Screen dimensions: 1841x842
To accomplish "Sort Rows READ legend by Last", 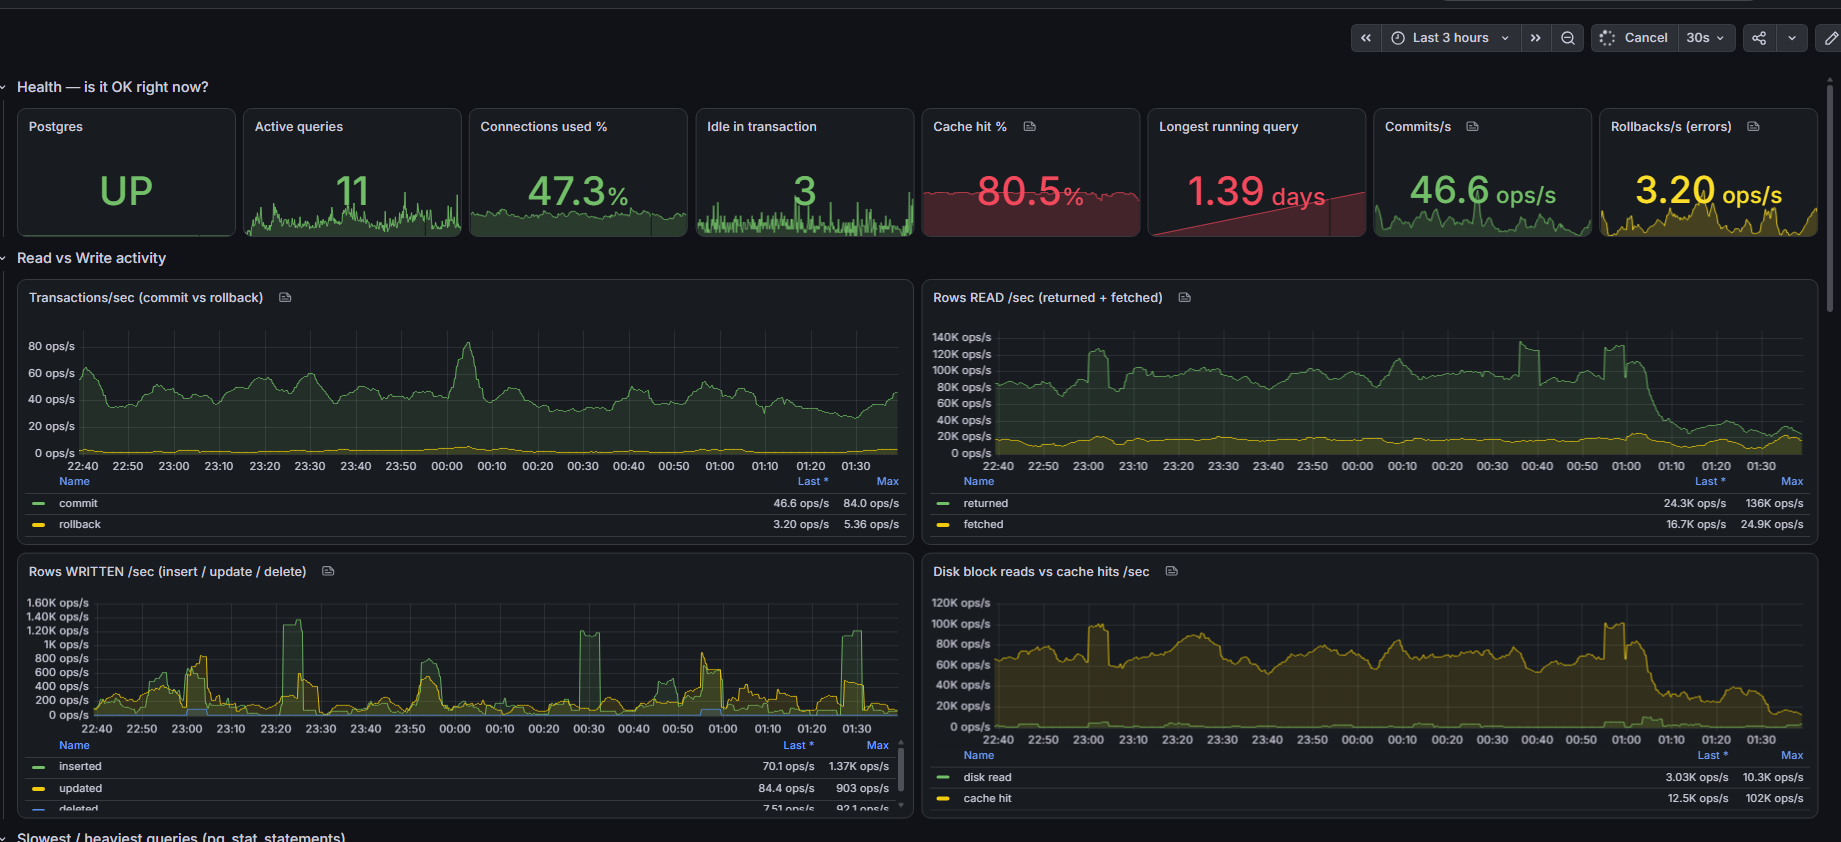I will pos(1710,482).
